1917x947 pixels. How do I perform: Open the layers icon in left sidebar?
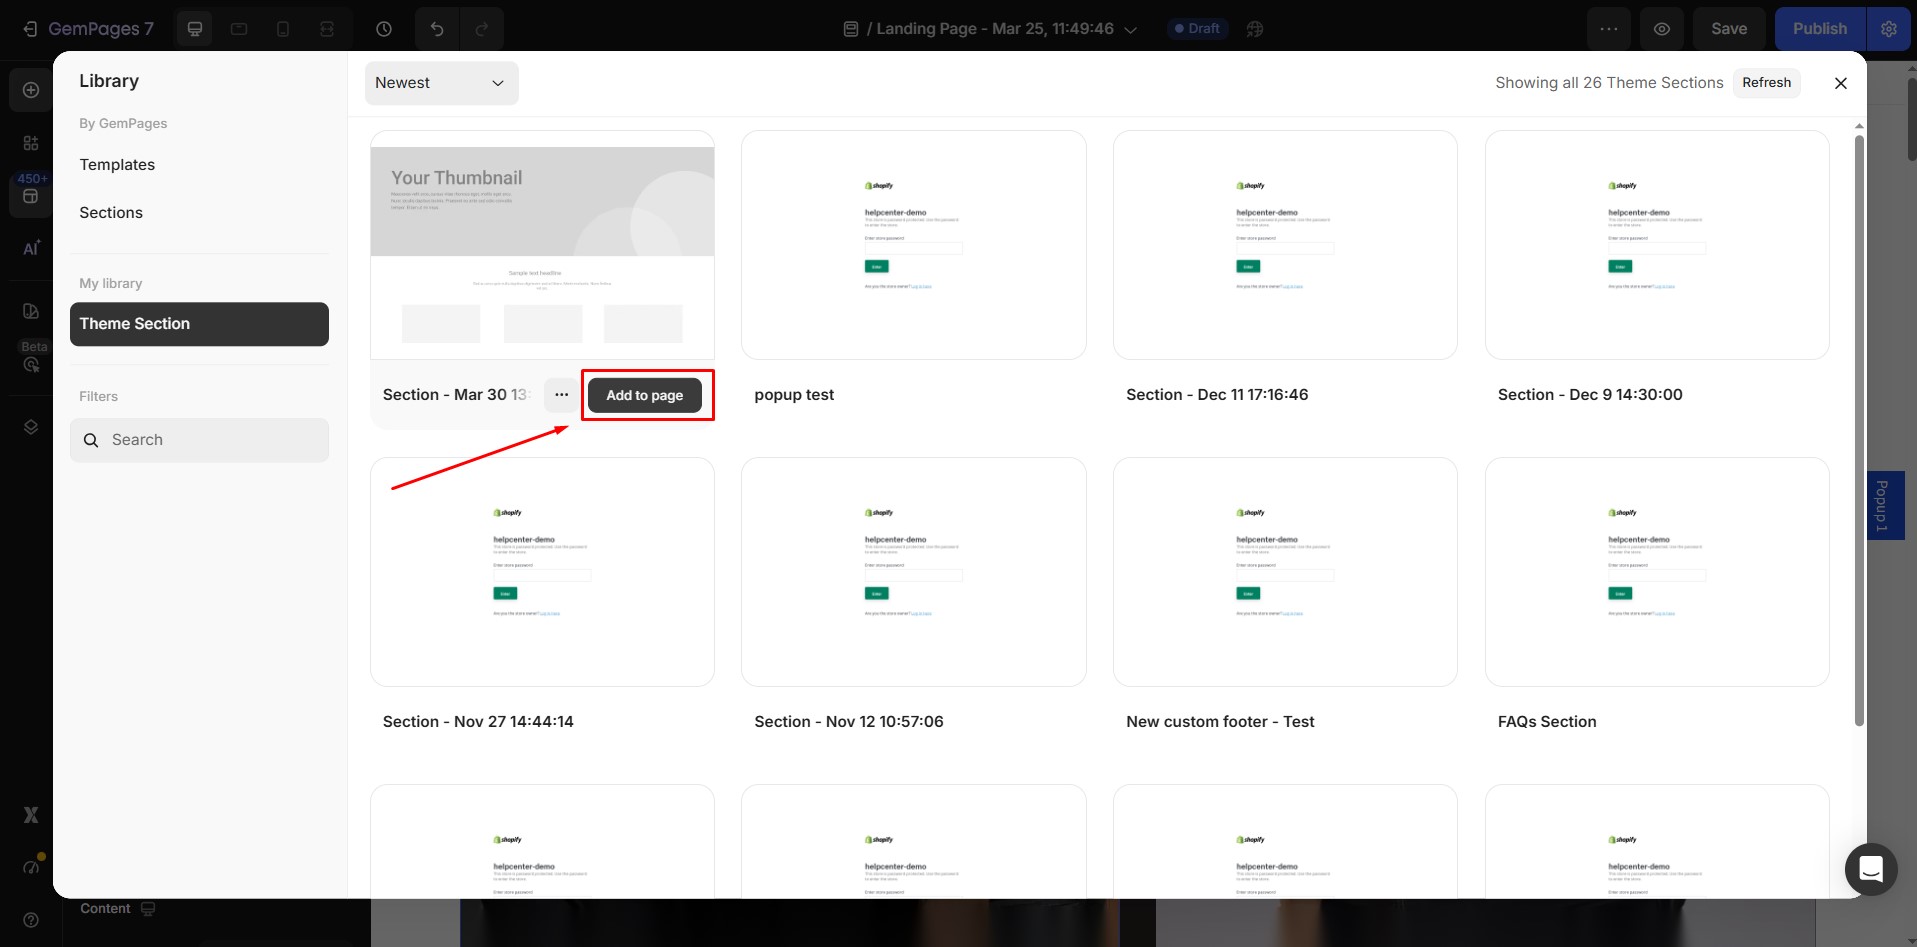pos(31,427)
